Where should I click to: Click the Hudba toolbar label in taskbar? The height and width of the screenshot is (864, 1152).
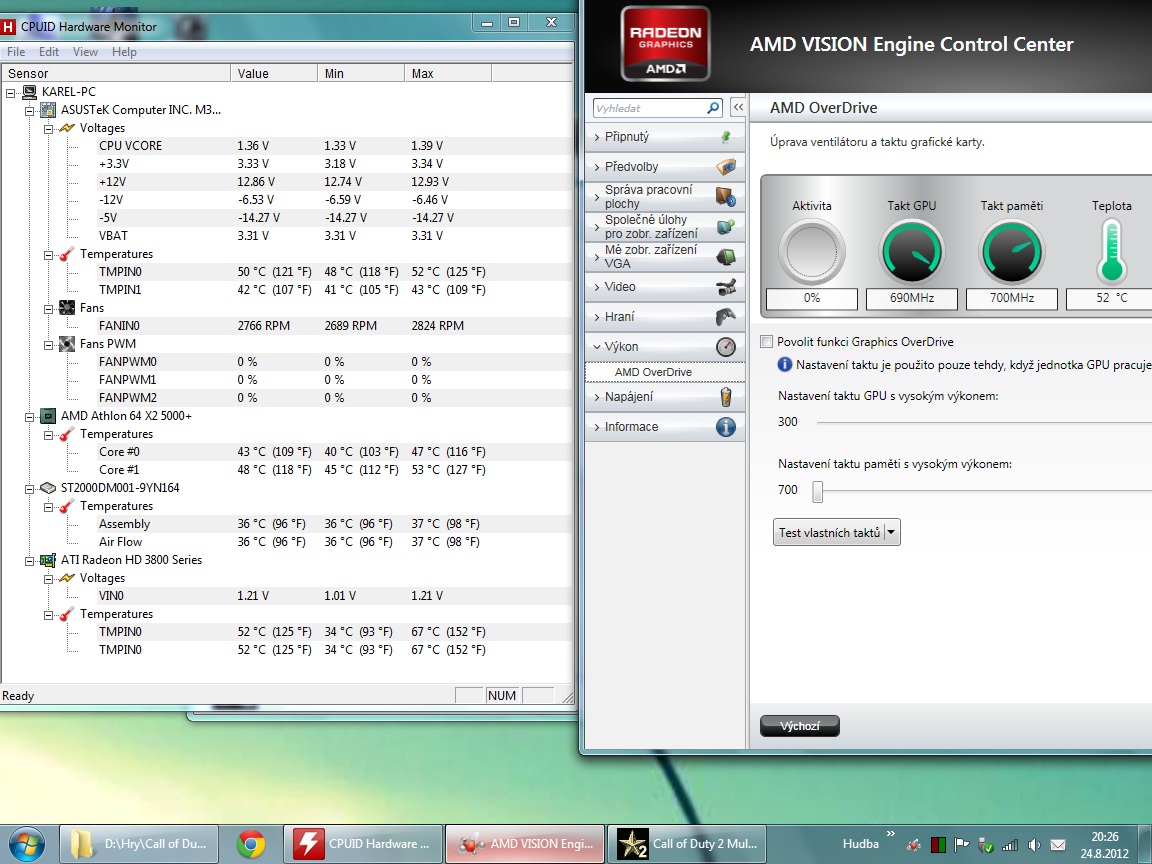click(860, 844)
